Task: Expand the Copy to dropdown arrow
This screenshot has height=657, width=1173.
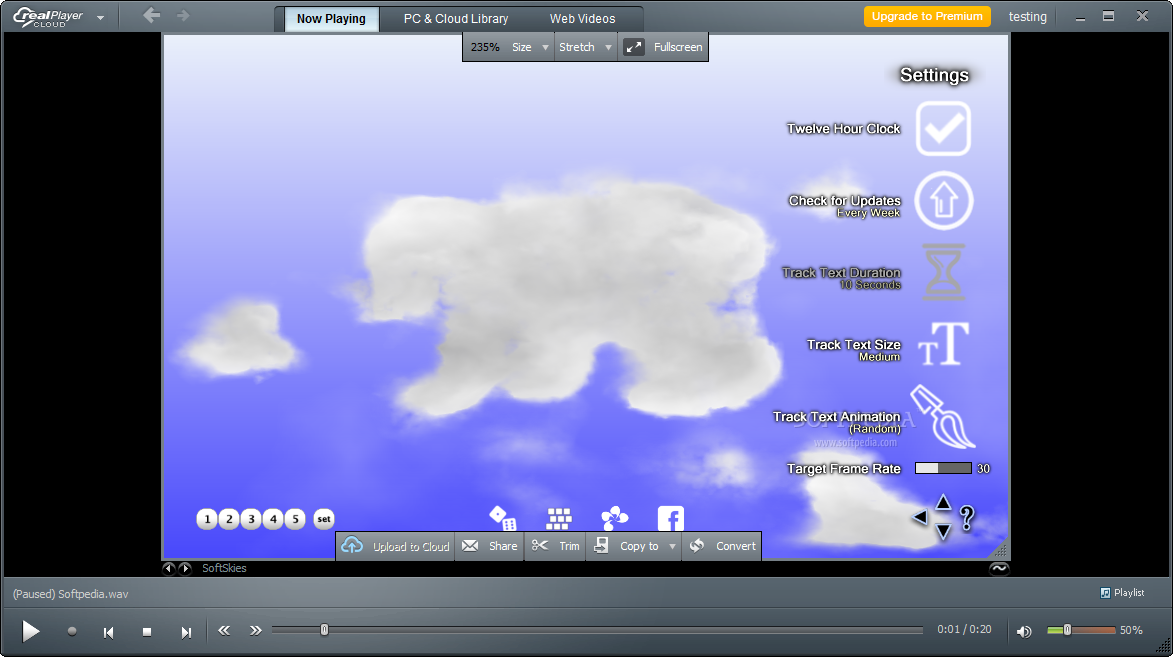Action: point(673,546)
